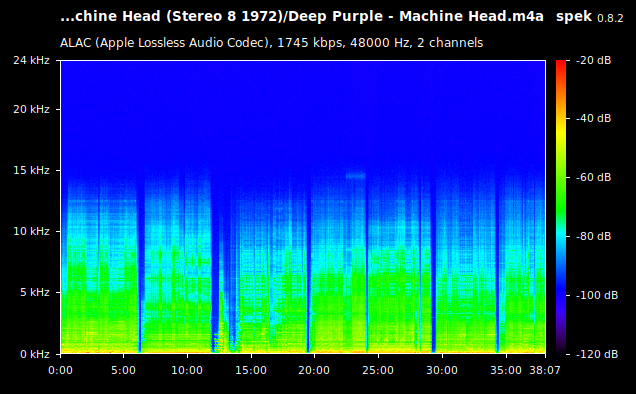This screenshot has height=394, width=636.
Task: Click the '10:00' time axis label
Action: point(187,370)
